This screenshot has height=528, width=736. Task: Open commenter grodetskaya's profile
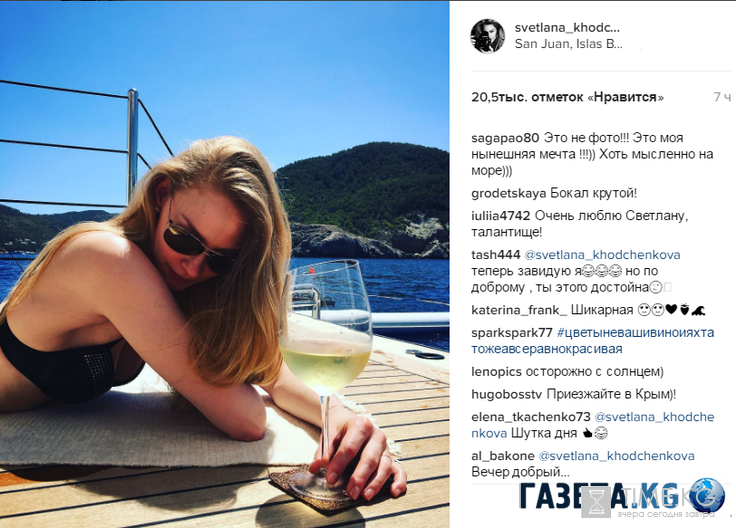pos(508,193)
